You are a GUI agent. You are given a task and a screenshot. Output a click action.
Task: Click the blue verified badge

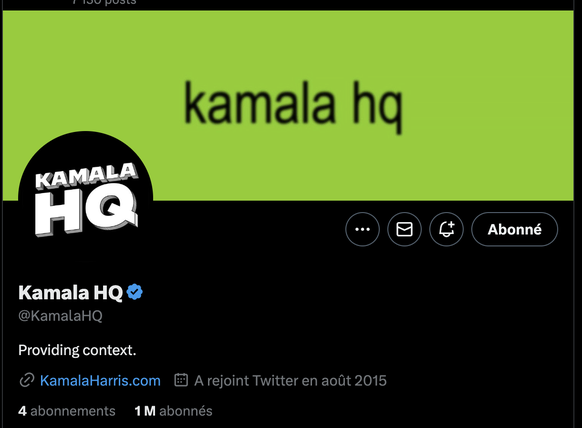coord(134,292)
